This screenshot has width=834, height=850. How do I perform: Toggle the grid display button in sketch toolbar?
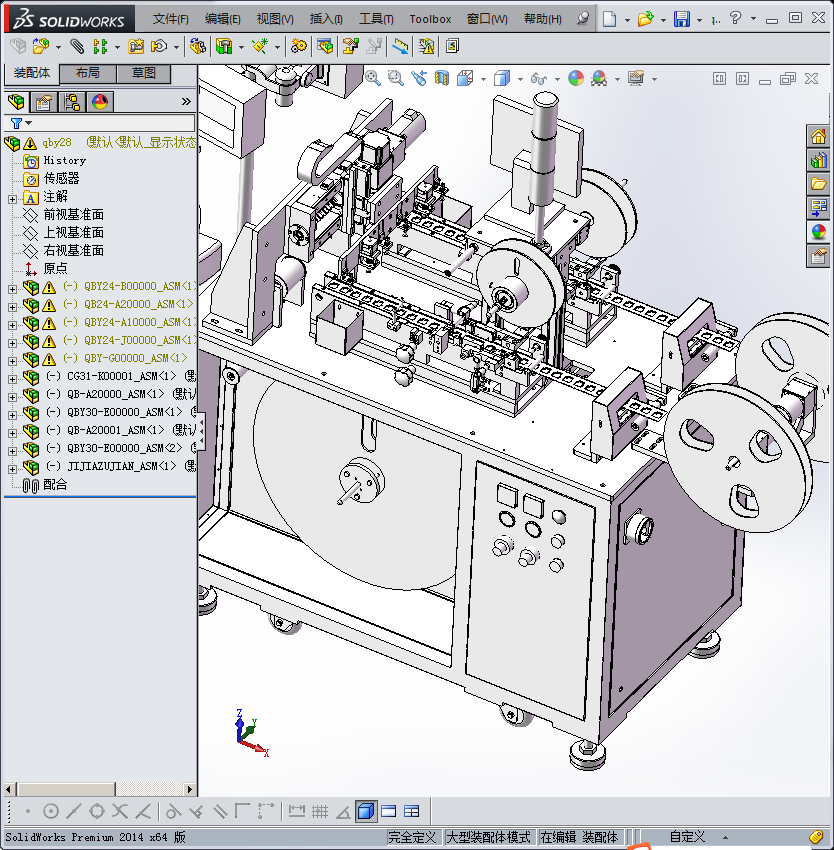[320, 811]
